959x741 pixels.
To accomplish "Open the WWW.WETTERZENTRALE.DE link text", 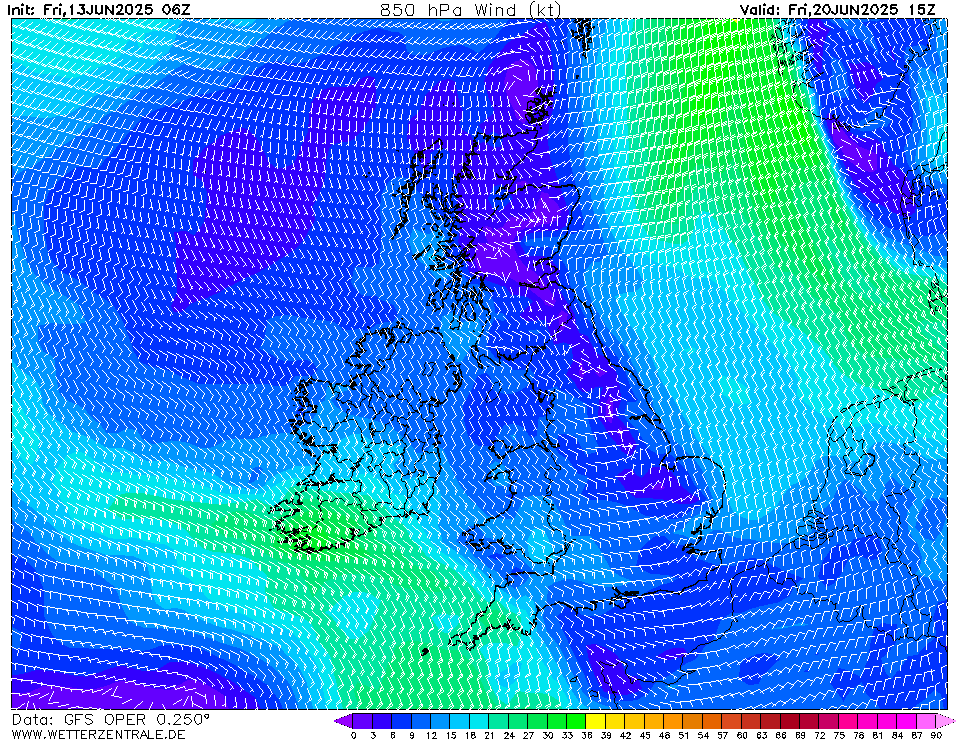I will (x=98, y=734).
